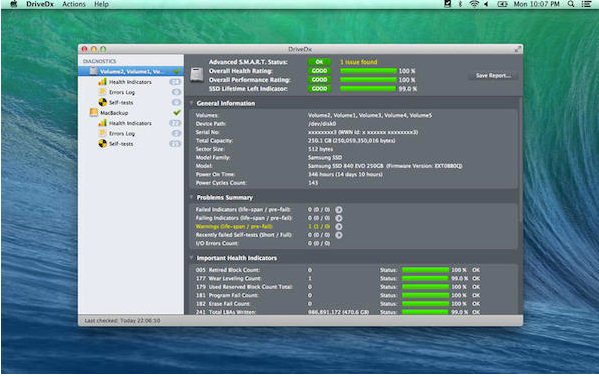Open the Wi-Fi status menu

pos(474,4)
